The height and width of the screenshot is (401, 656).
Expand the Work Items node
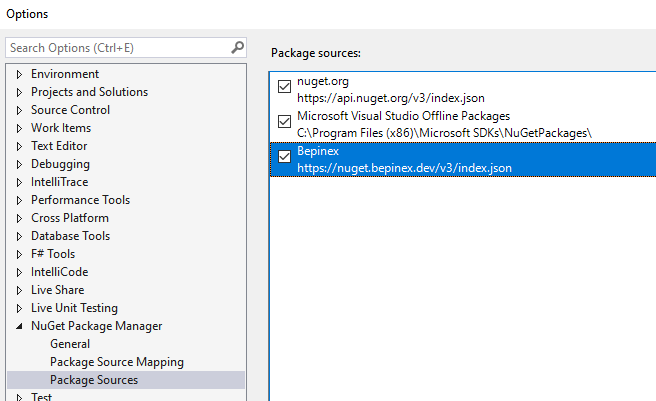coord(19,129)
